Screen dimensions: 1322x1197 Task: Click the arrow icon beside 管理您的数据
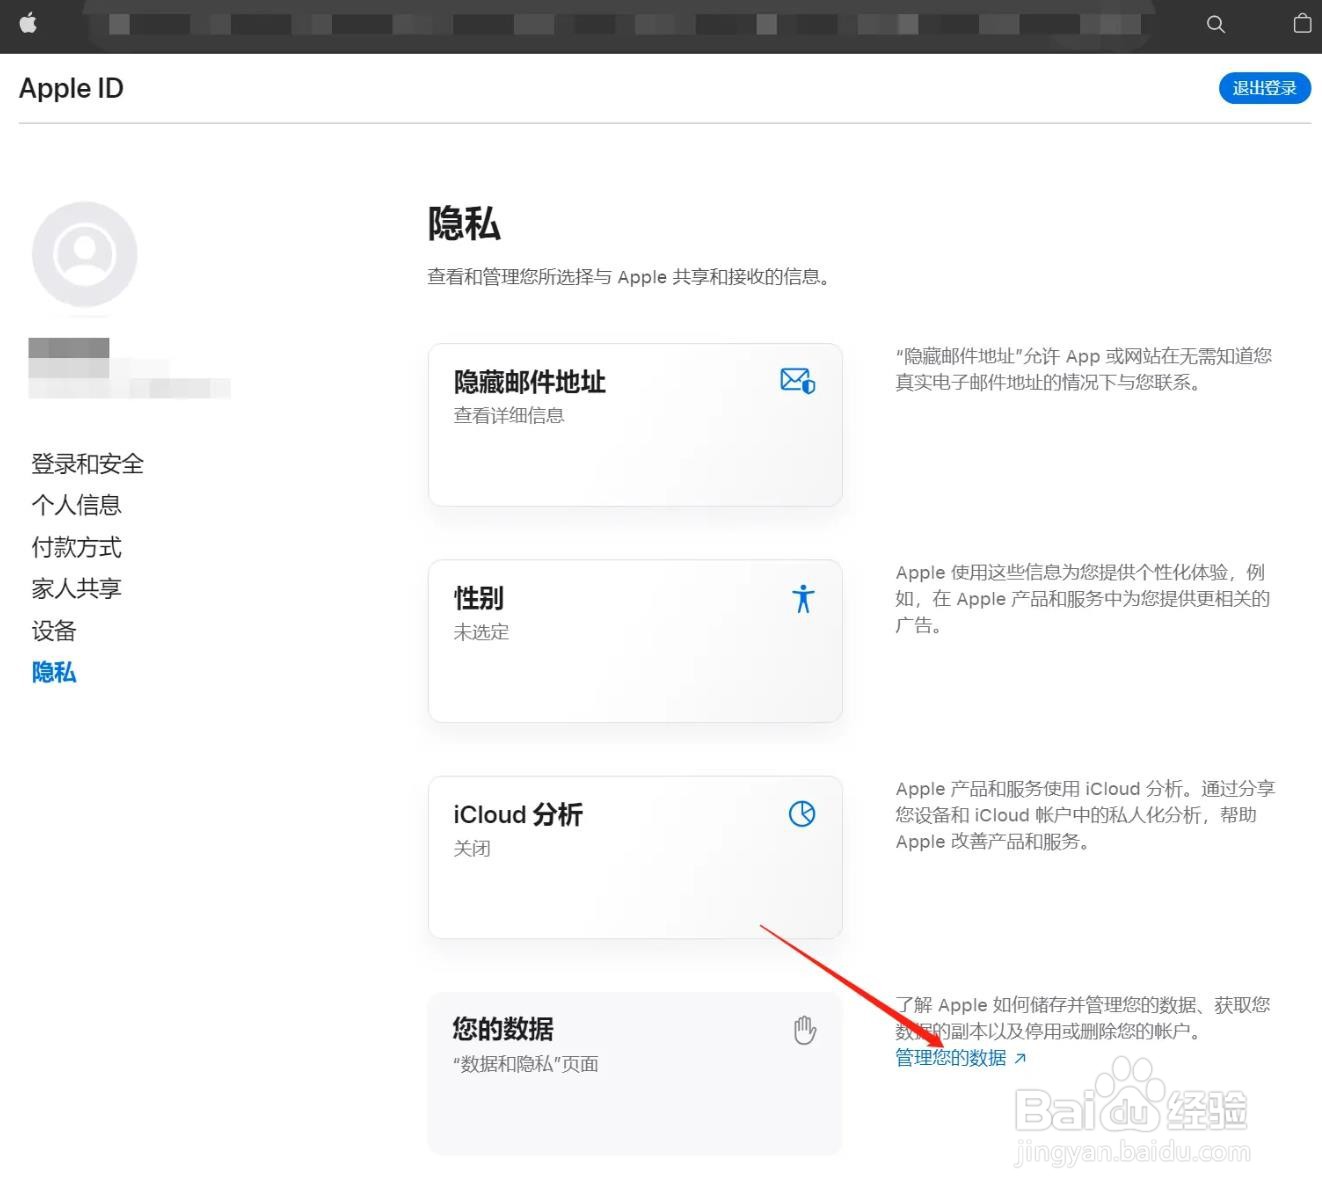[1020, 1058]
